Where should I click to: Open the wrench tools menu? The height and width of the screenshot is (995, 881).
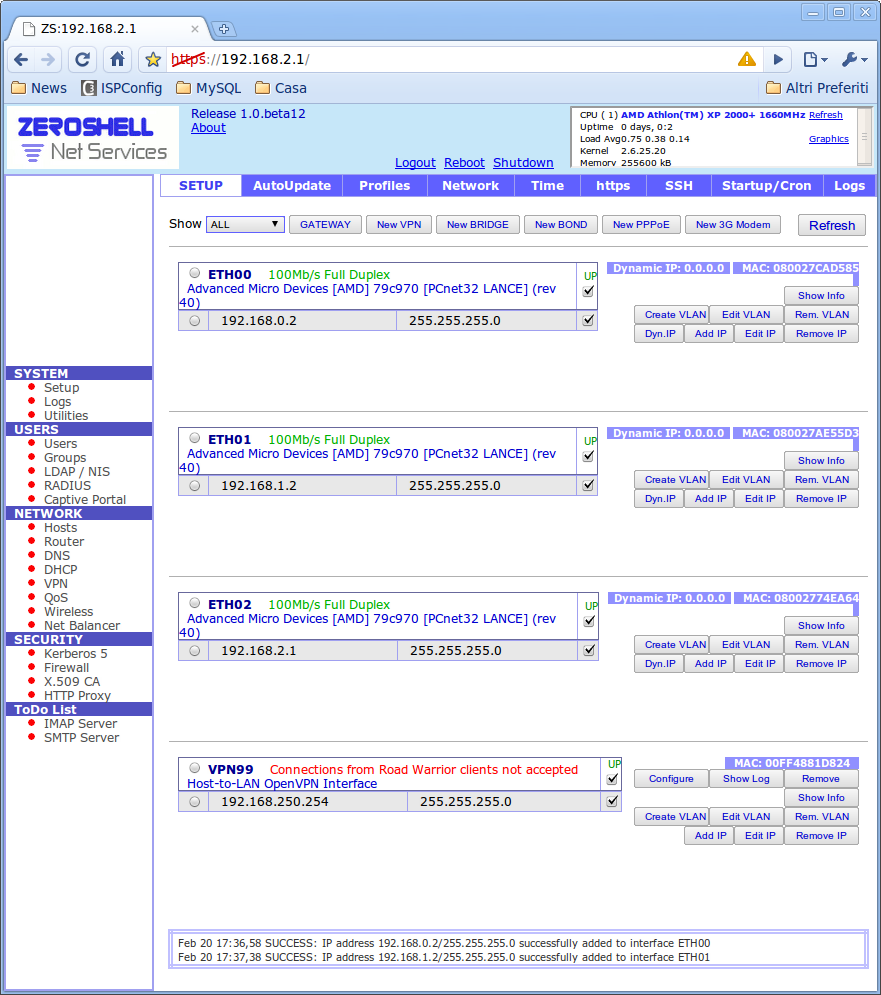(854, 60)
